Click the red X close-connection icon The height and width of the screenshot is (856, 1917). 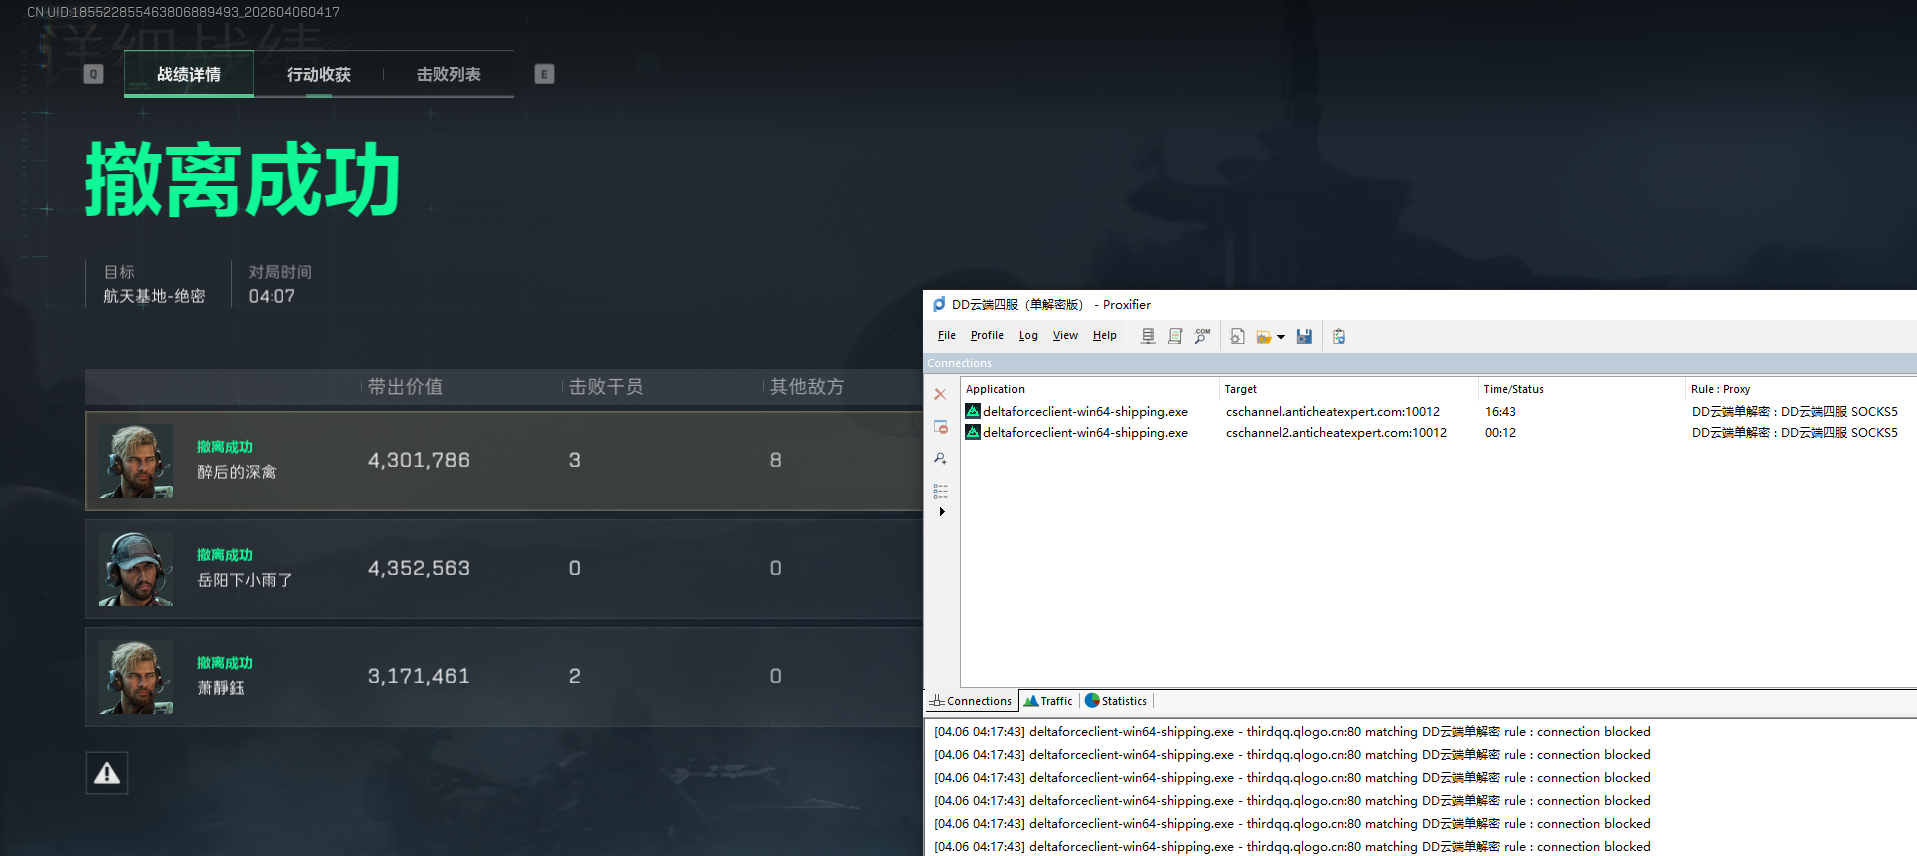[940, 394]
